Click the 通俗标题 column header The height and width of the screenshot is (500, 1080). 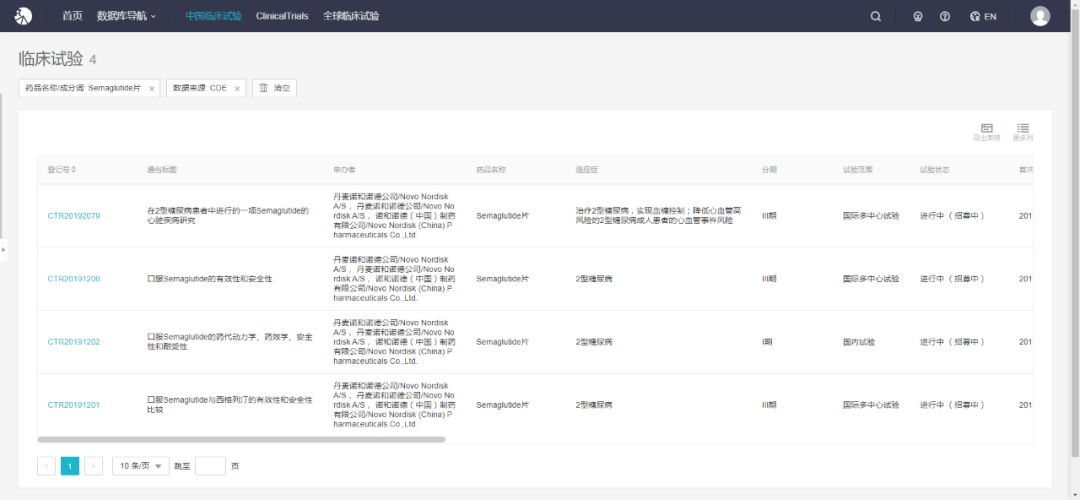[162, 169]
